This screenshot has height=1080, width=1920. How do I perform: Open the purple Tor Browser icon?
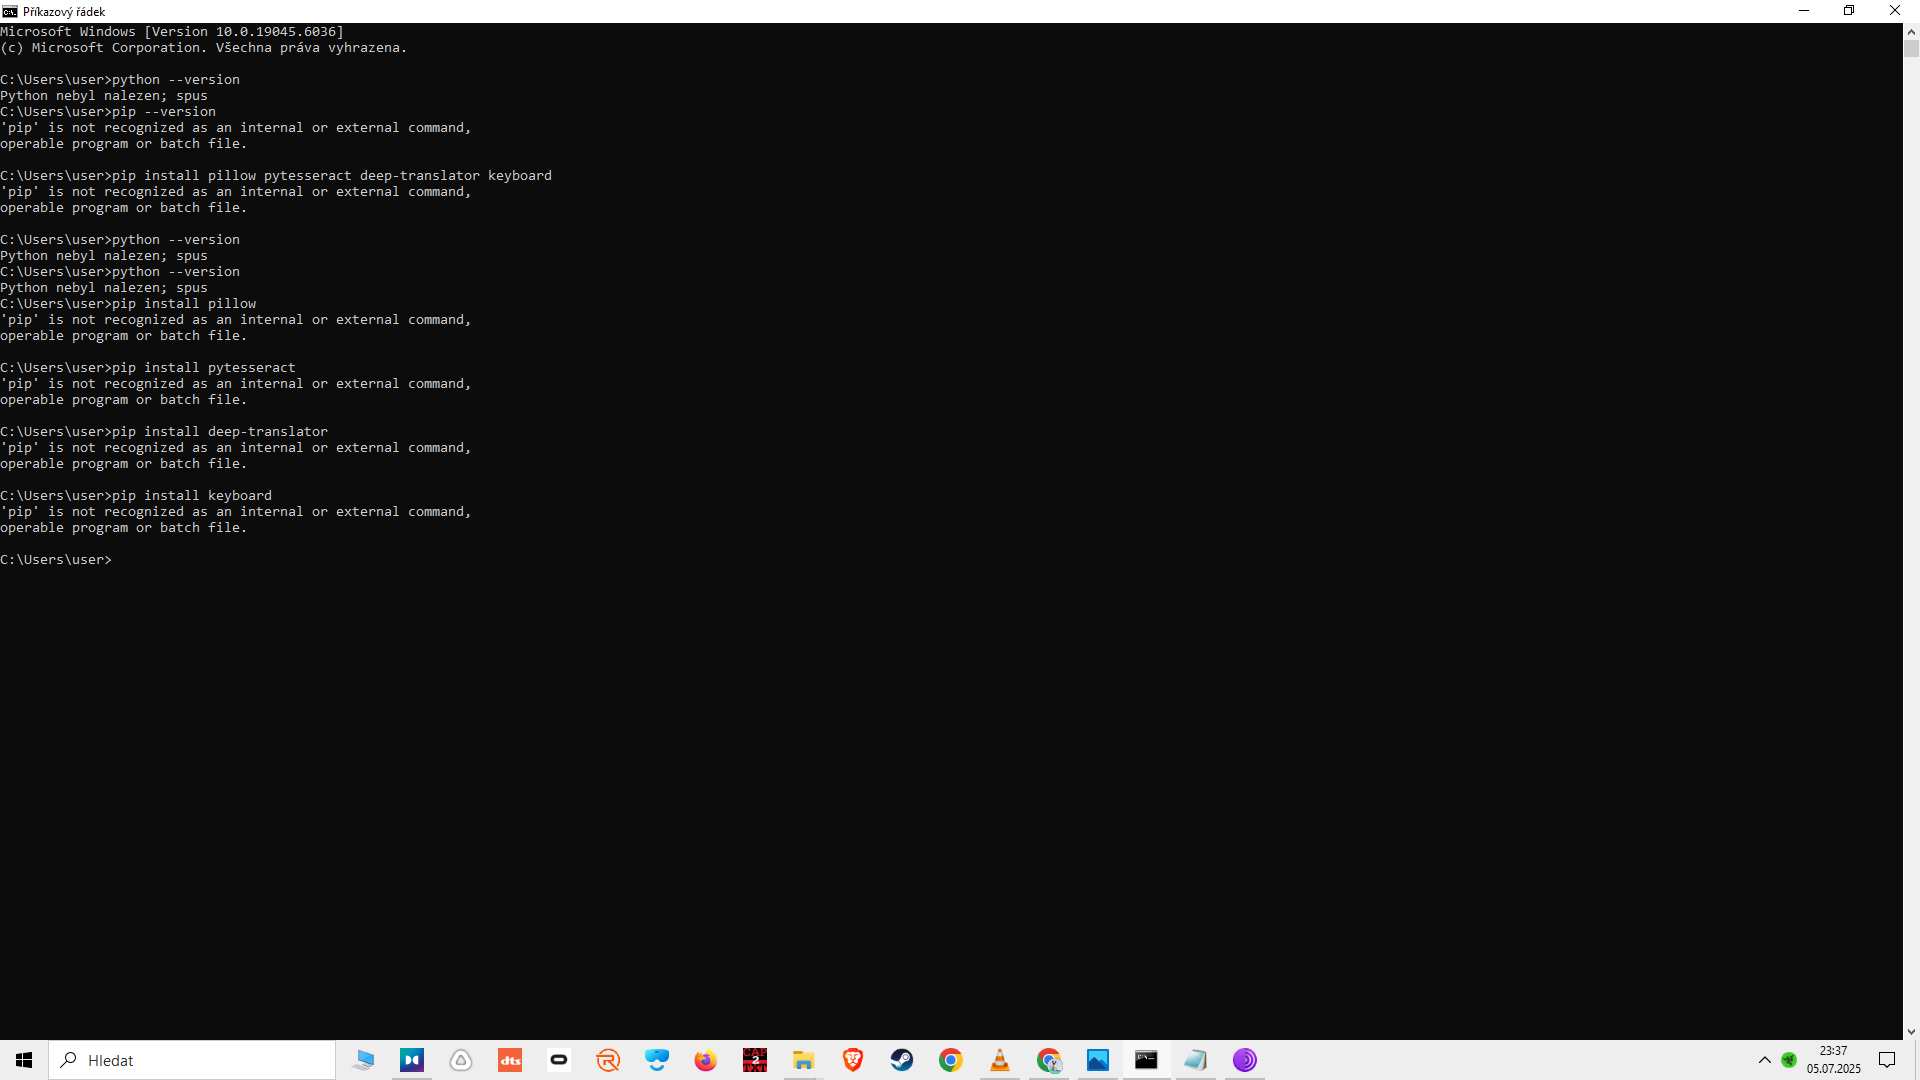point(1245,1060)
